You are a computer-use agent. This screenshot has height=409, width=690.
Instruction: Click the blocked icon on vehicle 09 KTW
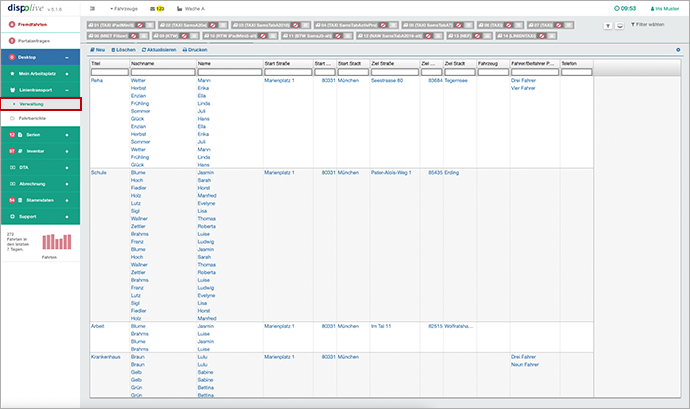pos(184,36)
